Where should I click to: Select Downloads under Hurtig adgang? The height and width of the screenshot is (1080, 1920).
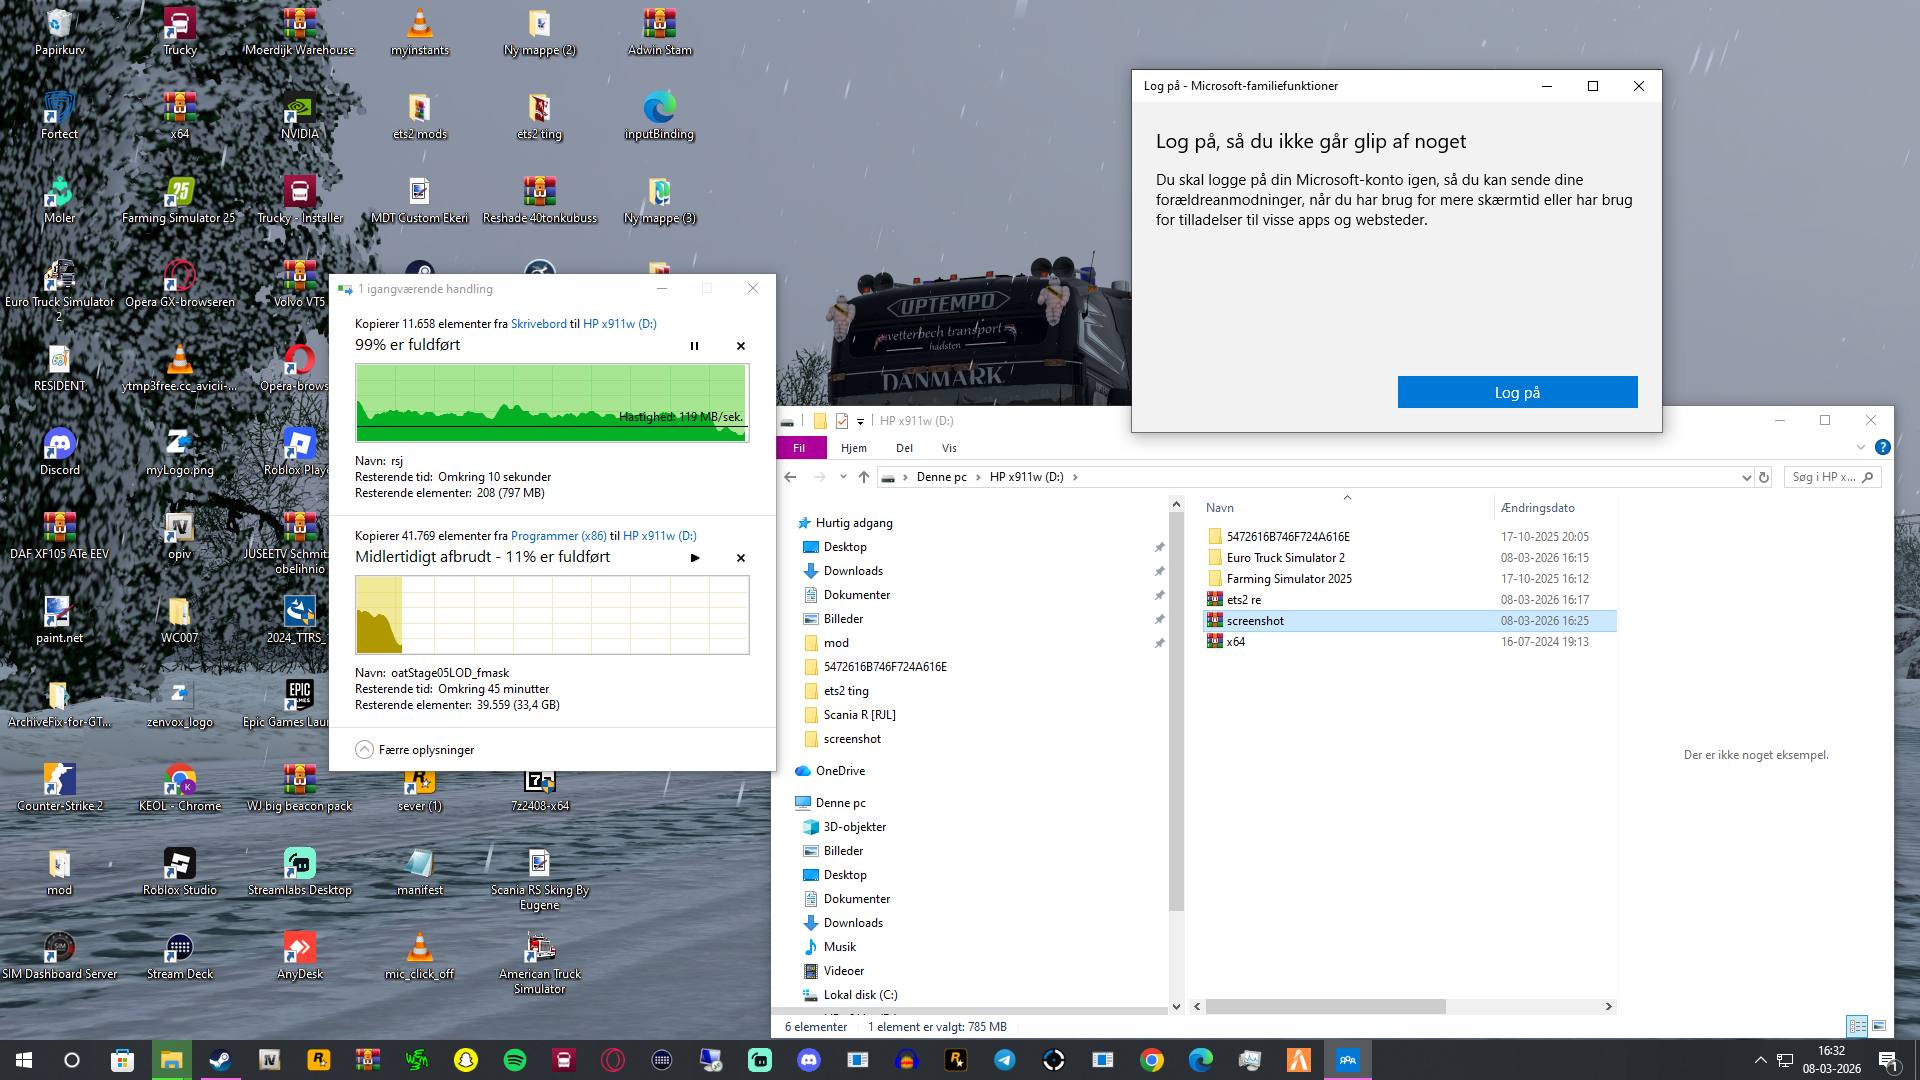click(853, 571)
